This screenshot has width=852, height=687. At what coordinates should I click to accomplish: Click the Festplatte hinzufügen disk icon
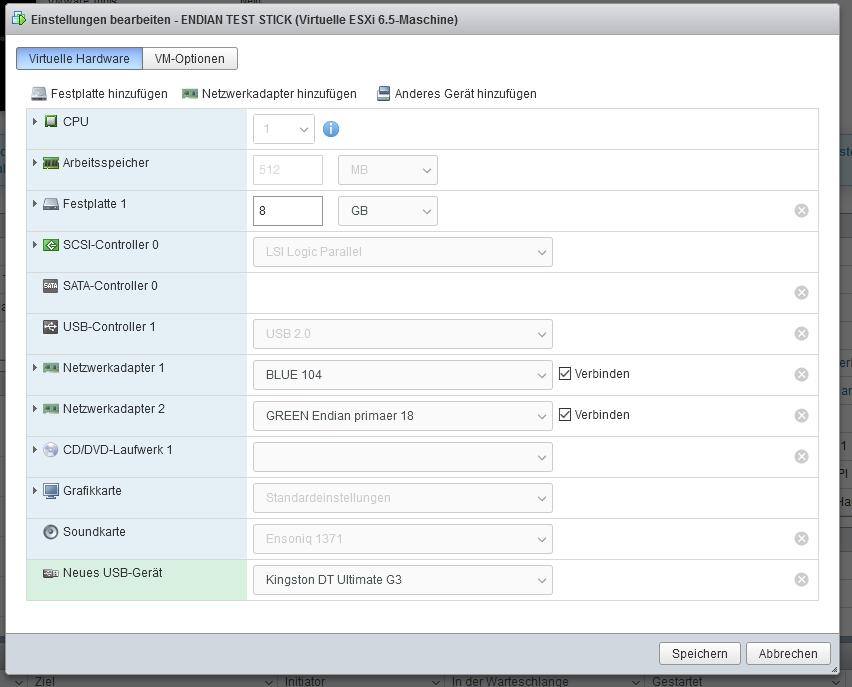(x=39, y=94)
